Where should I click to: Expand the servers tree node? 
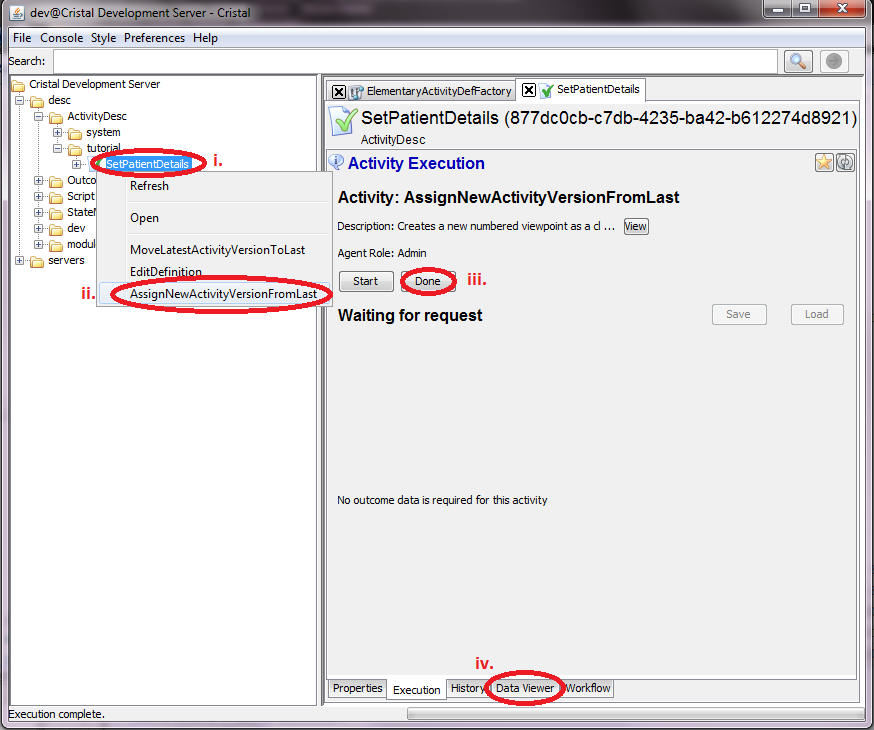click(20, 260)
